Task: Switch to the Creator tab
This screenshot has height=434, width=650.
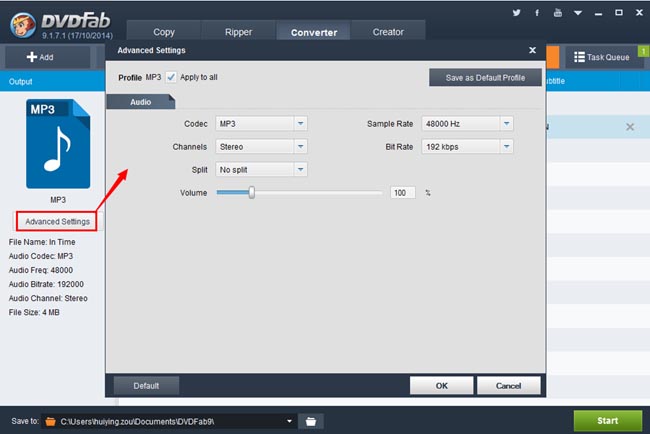Action: coord(388,32)
